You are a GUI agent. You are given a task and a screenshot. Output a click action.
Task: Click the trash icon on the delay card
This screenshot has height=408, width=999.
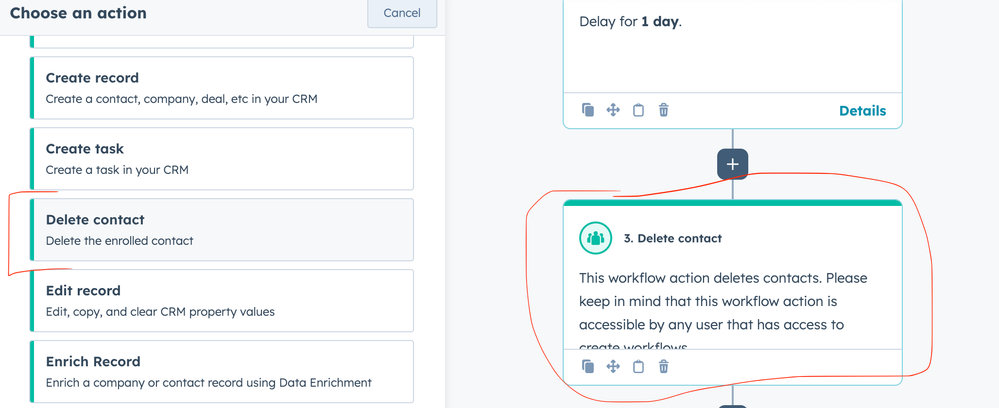[663, 110]
